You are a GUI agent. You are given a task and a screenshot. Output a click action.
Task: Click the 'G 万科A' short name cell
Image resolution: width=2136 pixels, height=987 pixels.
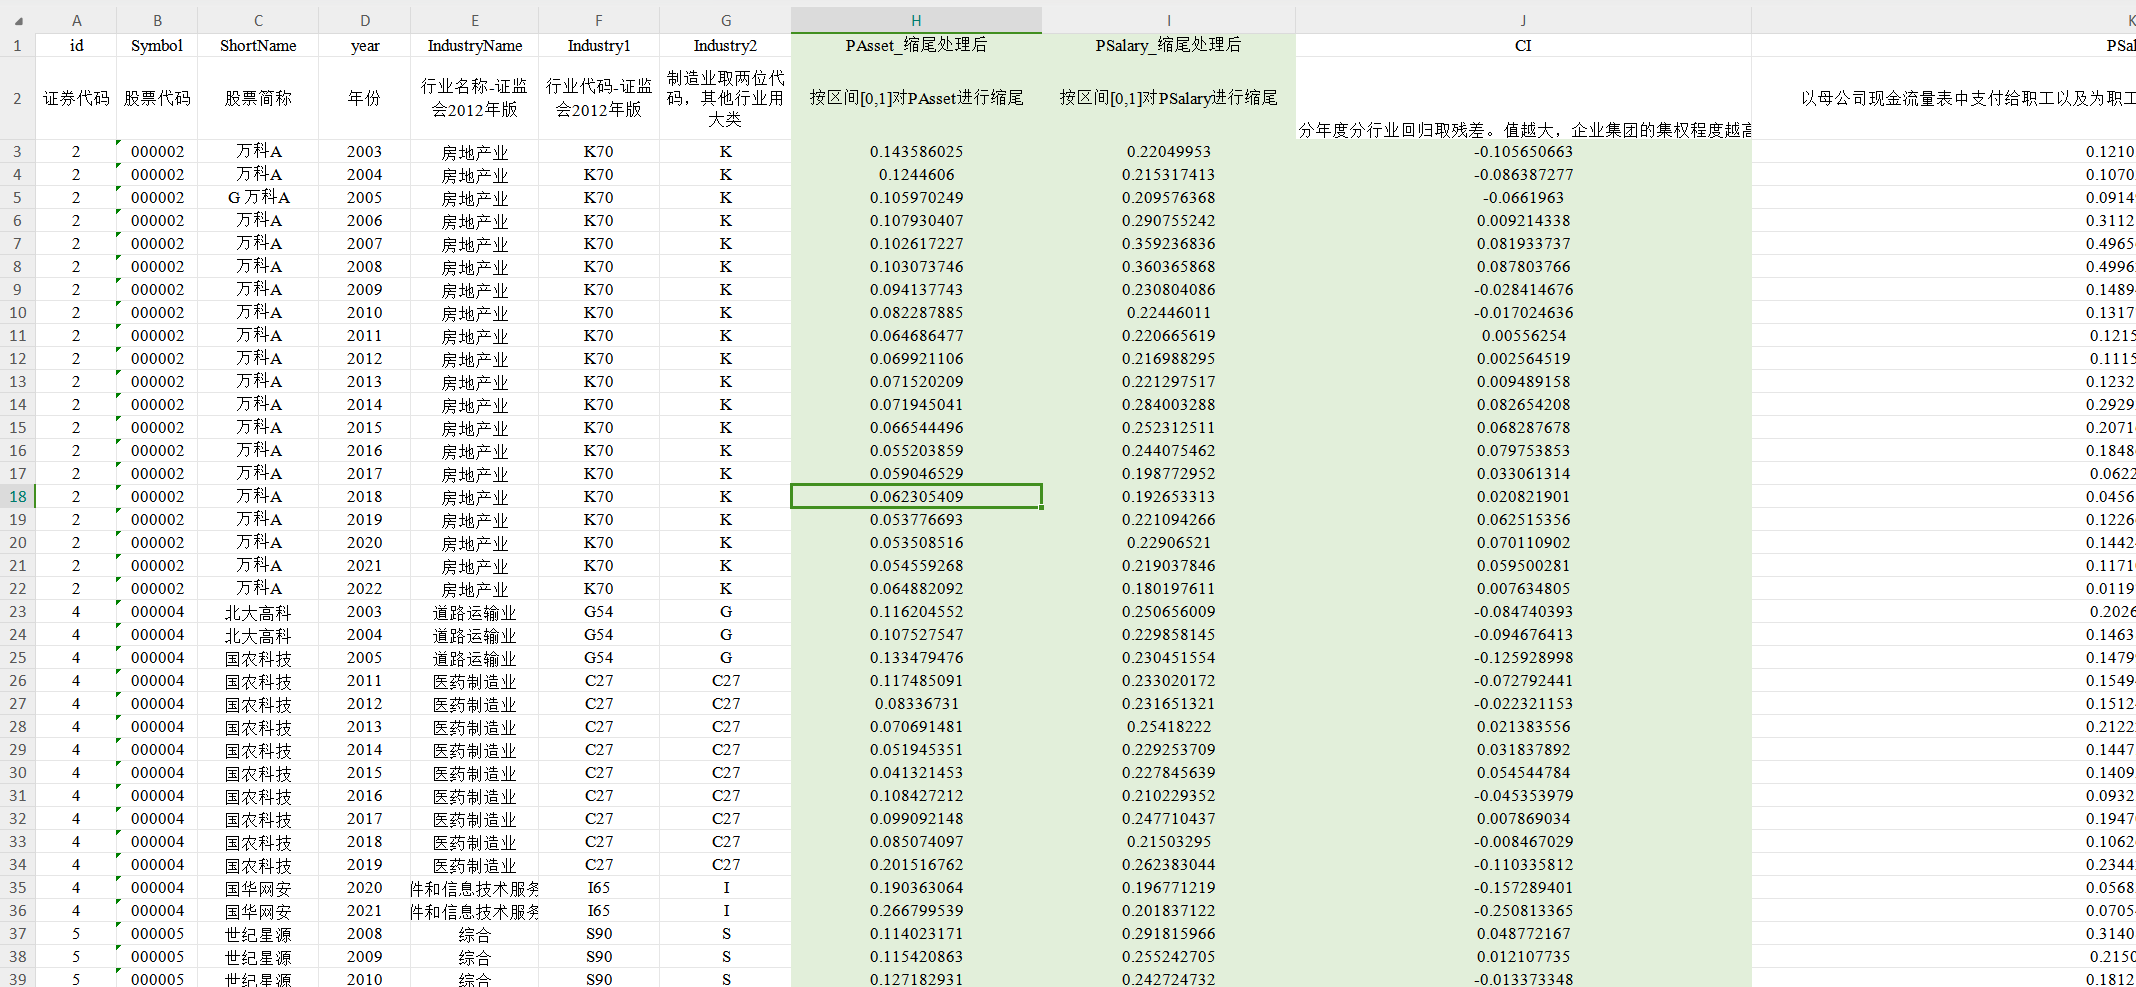(x=258, y=197)
